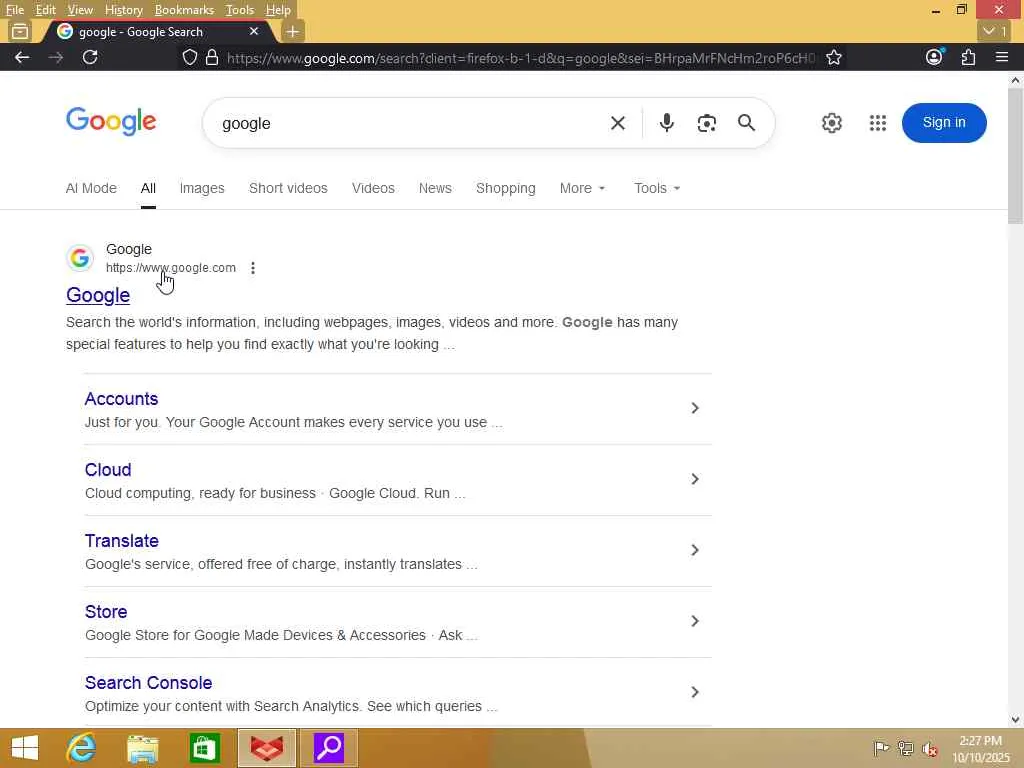Click the browser address bar URL
This screenshot has width=1024, height=768.
(520, 58)
